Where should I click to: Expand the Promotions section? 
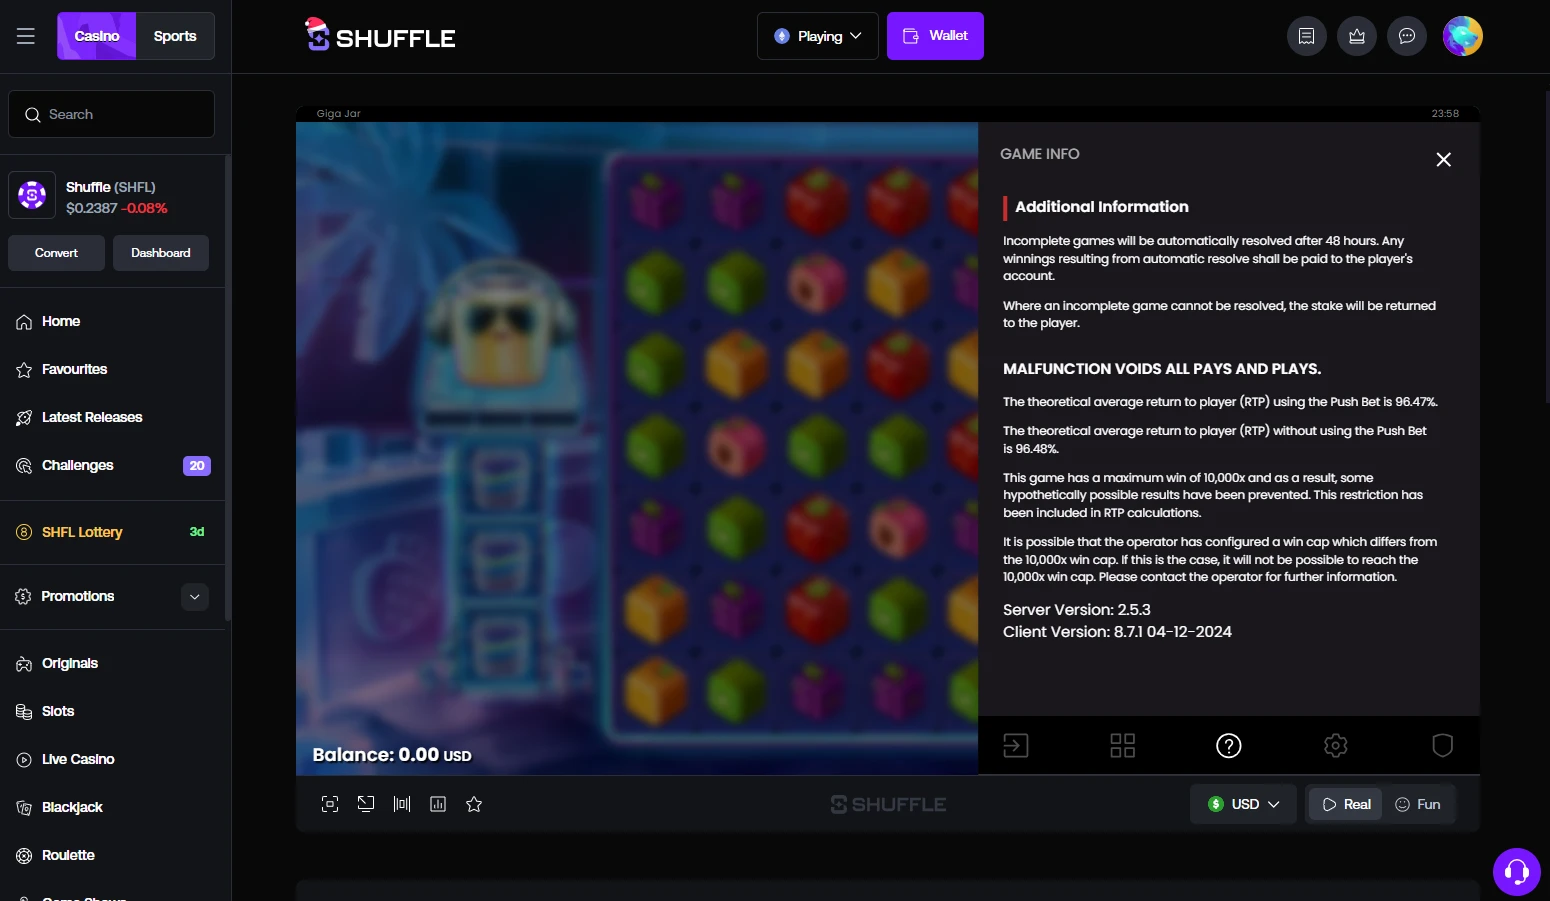(x=195, y=597)
